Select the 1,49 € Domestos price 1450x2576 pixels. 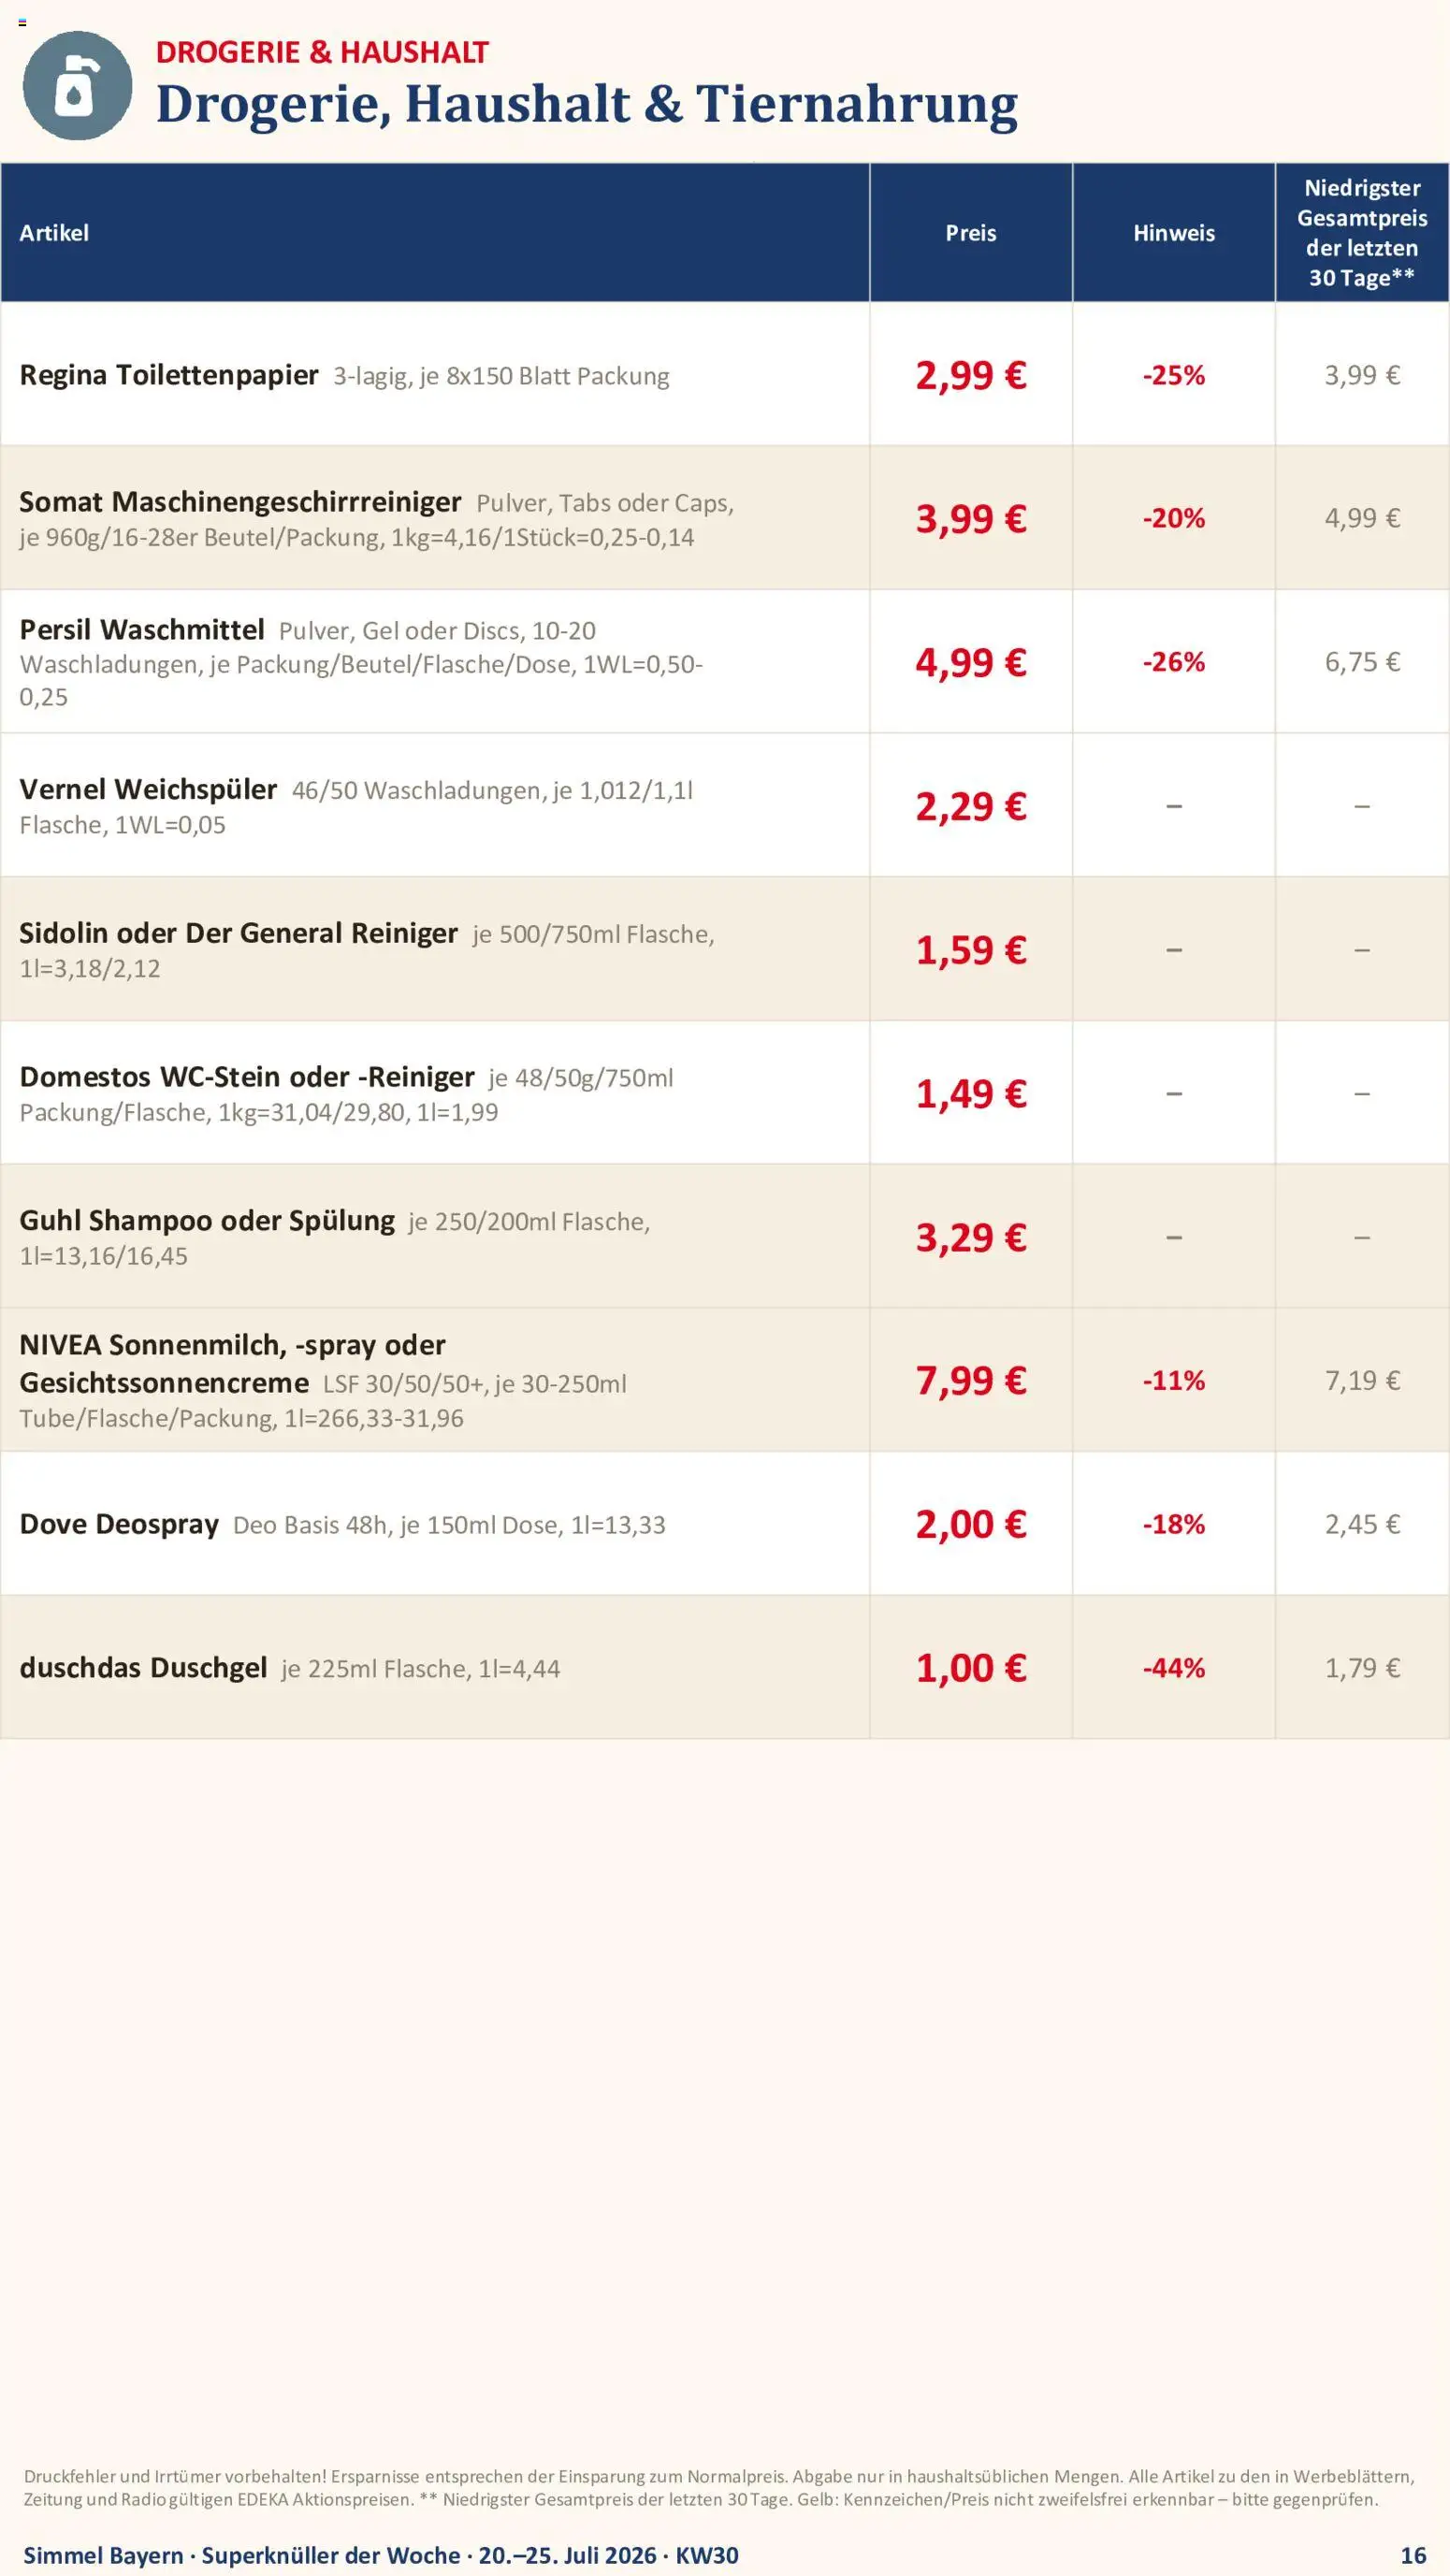(971, 1093)
